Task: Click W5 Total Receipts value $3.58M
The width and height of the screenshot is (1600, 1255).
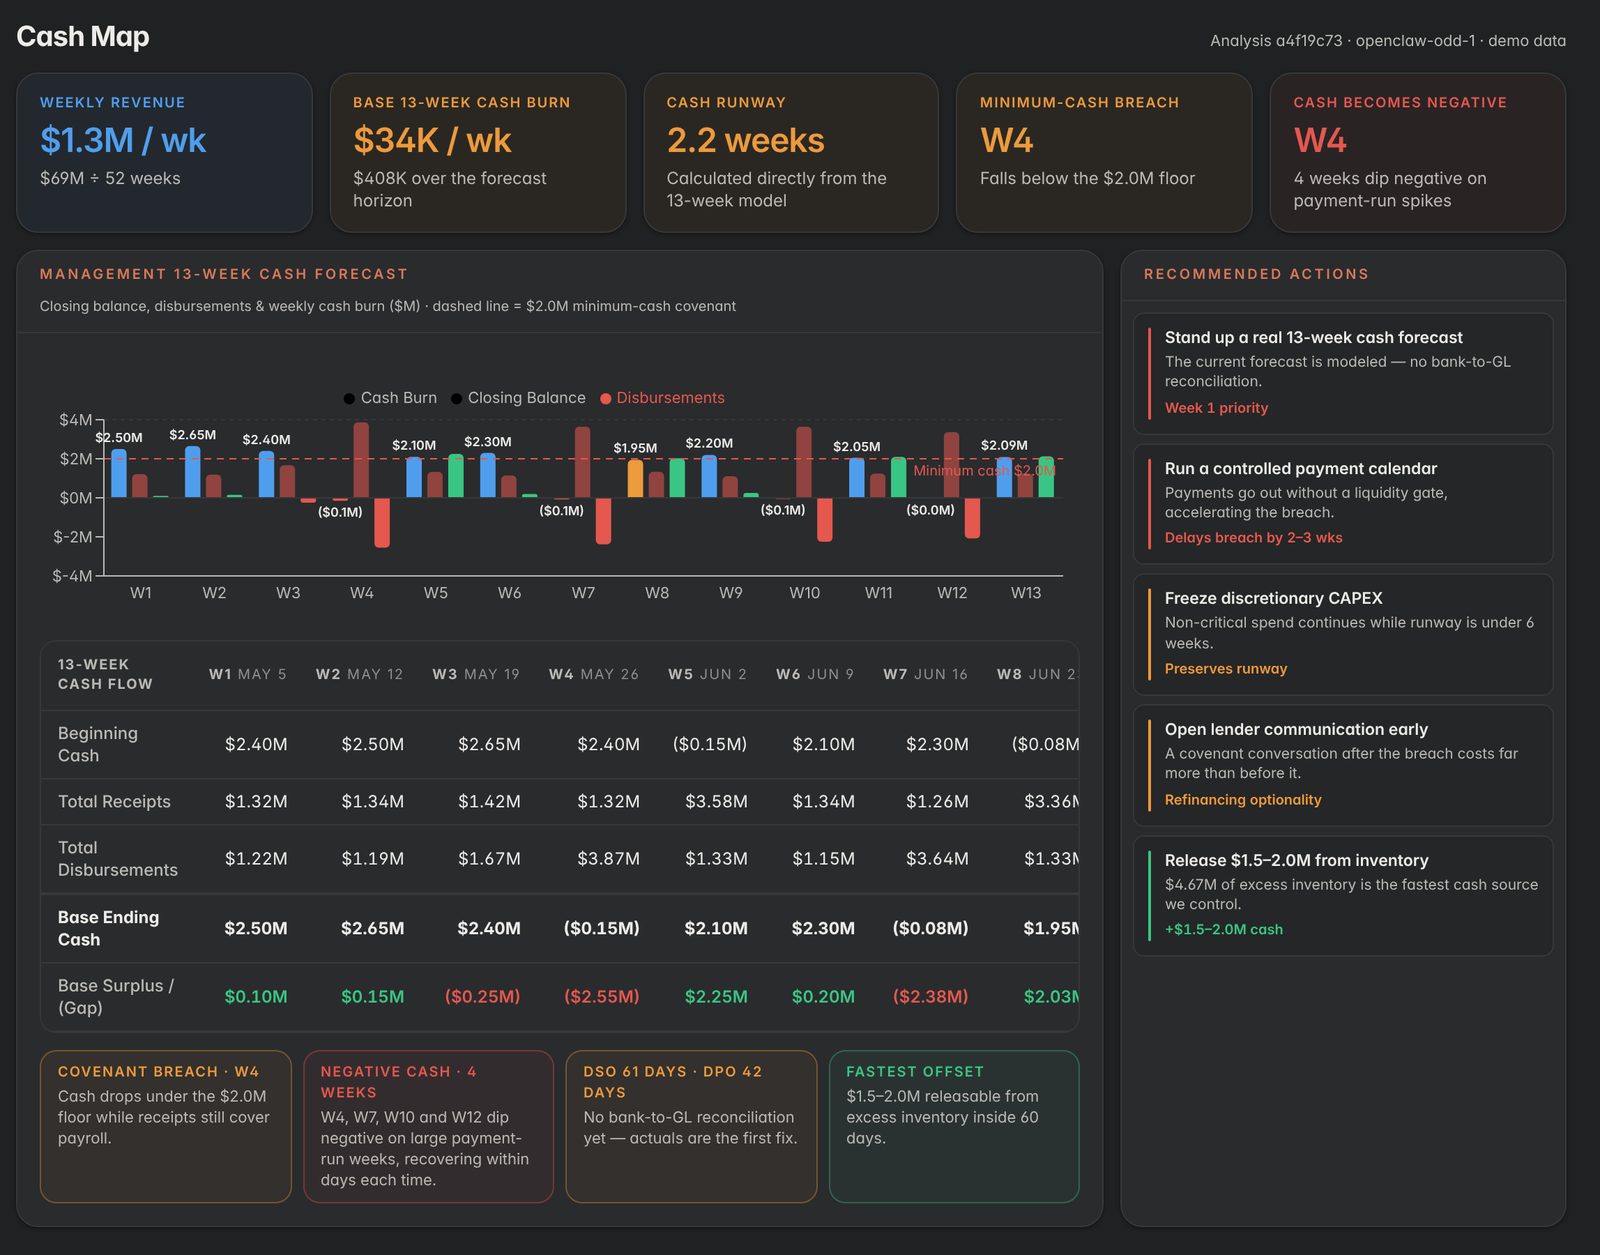Action: [716, 802]
